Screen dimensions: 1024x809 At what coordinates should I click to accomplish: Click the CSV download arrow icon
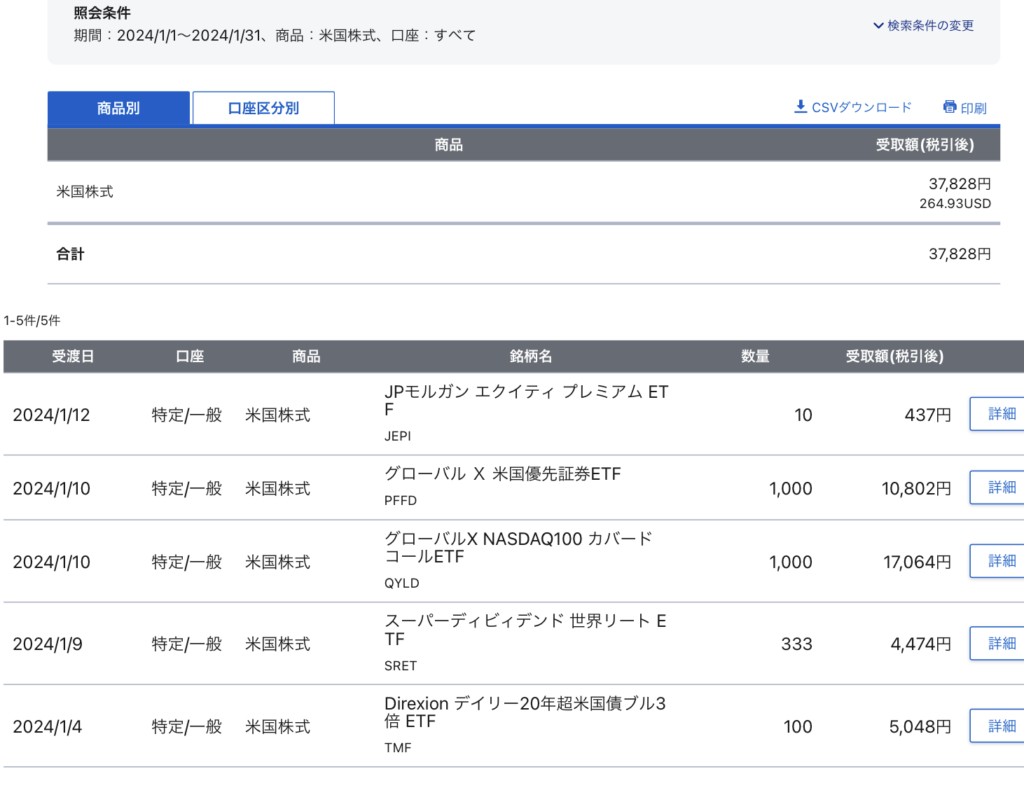pos(800,106)
